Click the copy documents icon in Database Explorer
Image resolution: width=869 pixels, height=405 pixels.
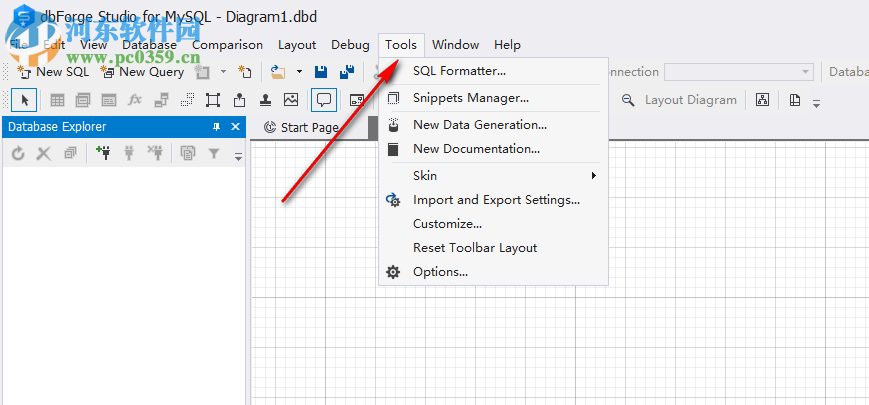coord(188,153)
